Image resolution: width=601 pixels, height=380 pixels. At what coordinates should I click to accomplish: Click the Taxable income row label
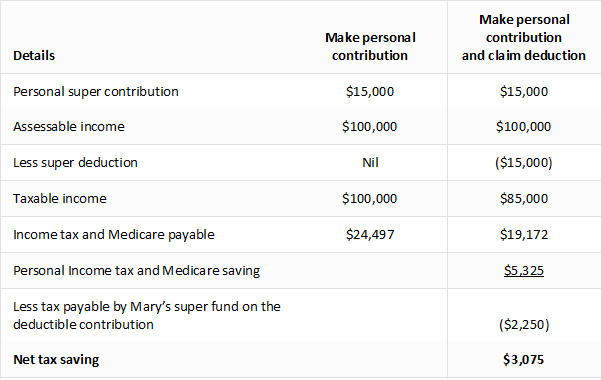point(60,199)
